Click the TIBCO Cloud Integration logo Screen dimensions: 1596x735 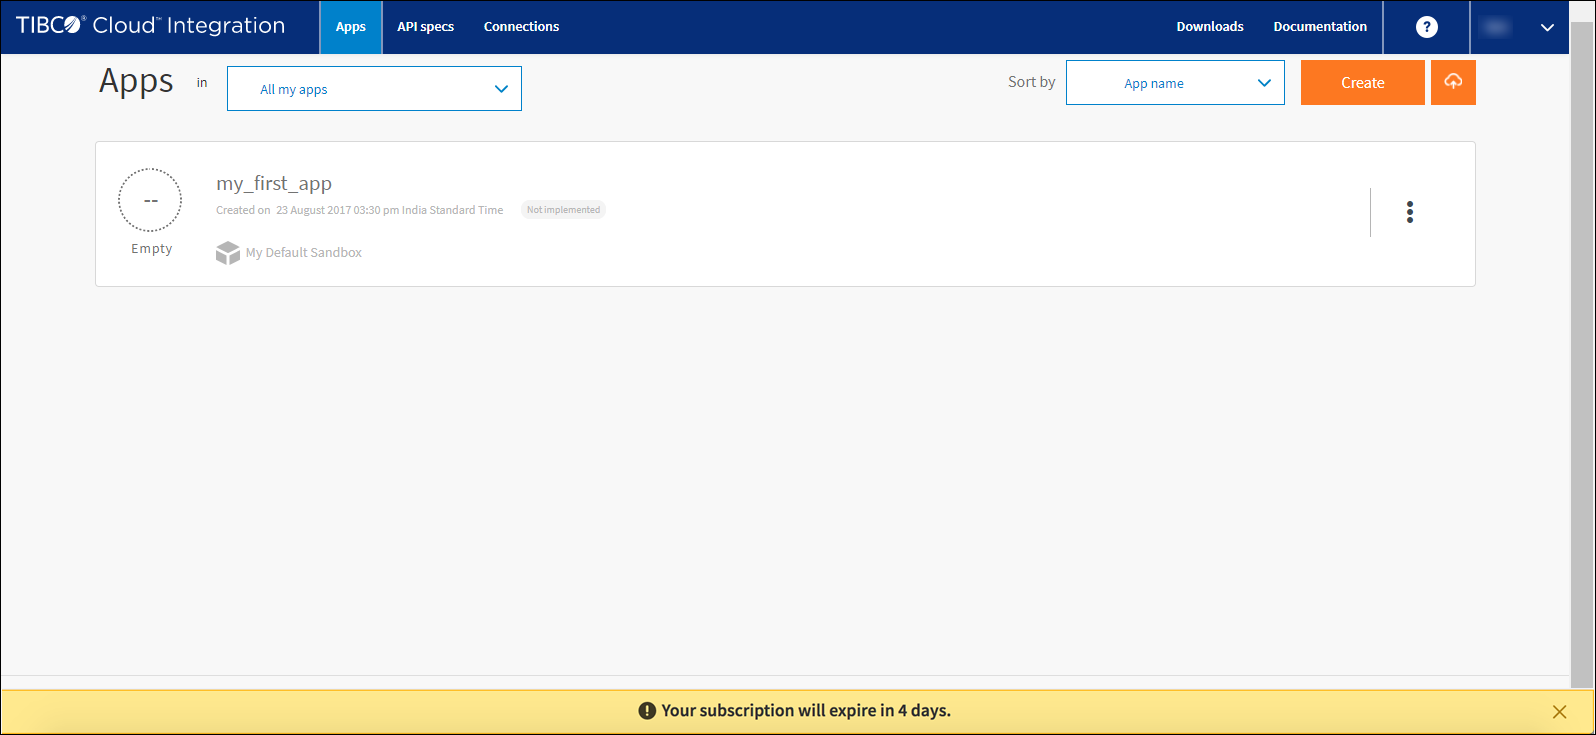click(x=150, y=26)
